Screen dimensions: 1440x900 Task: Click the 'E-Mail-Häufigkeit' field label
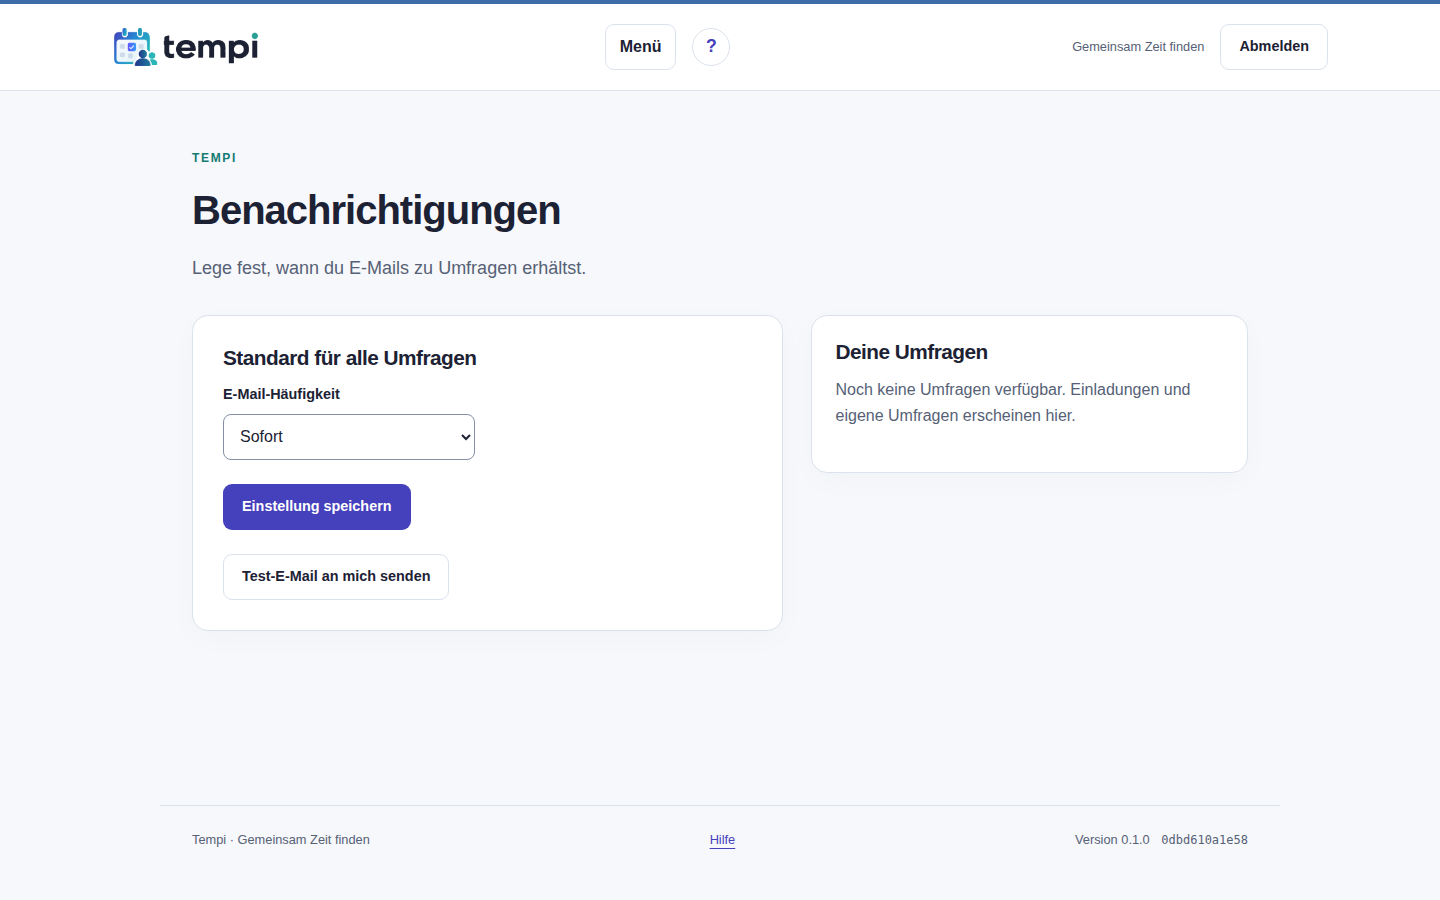[281, 394]
